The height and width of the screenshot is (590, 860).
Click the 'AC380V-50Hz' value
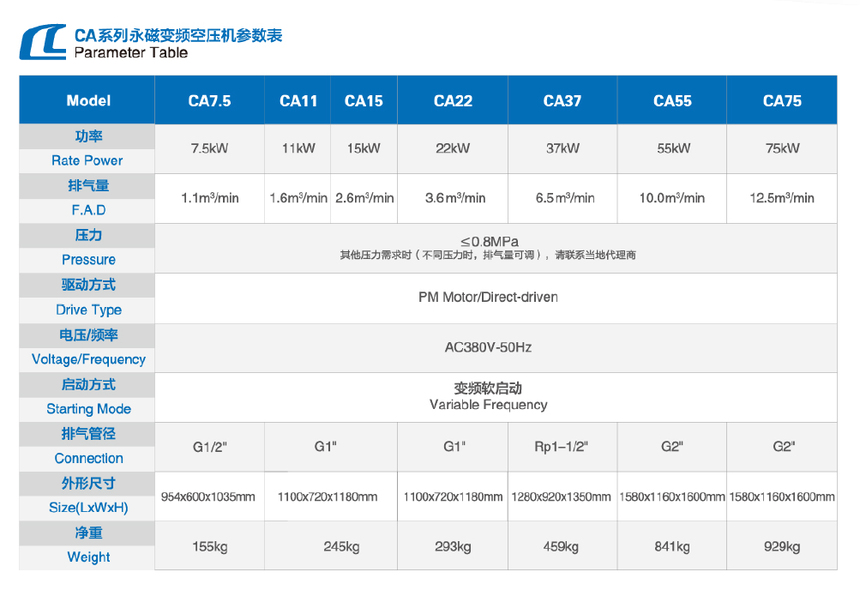click(x=488, y=347)
